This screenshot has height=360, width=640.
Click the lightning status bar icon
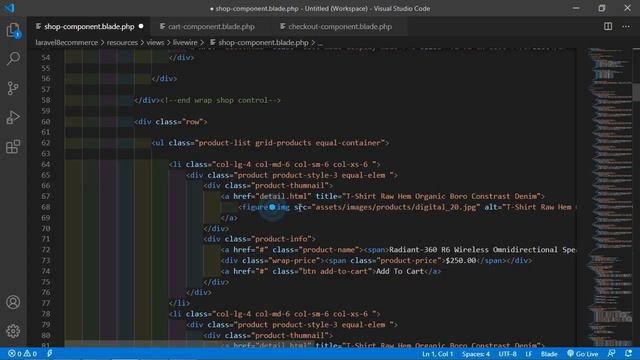(x=49, y=353)
